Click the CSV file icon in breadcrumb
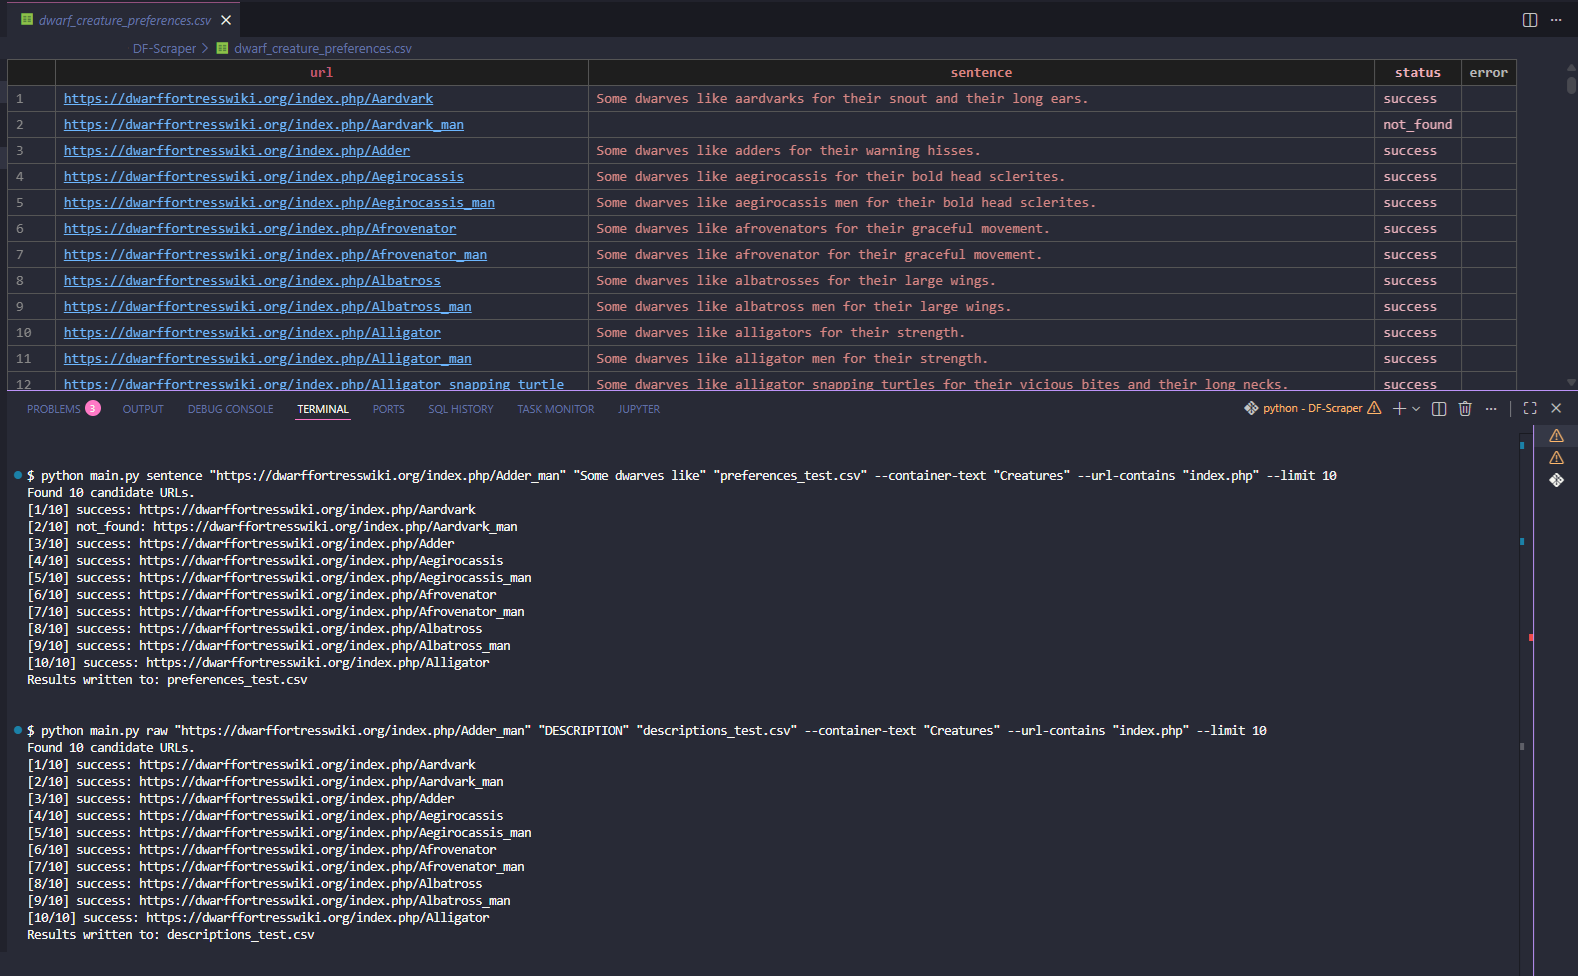The height and width of the screenshot is (976, 1578). point(222,48)
